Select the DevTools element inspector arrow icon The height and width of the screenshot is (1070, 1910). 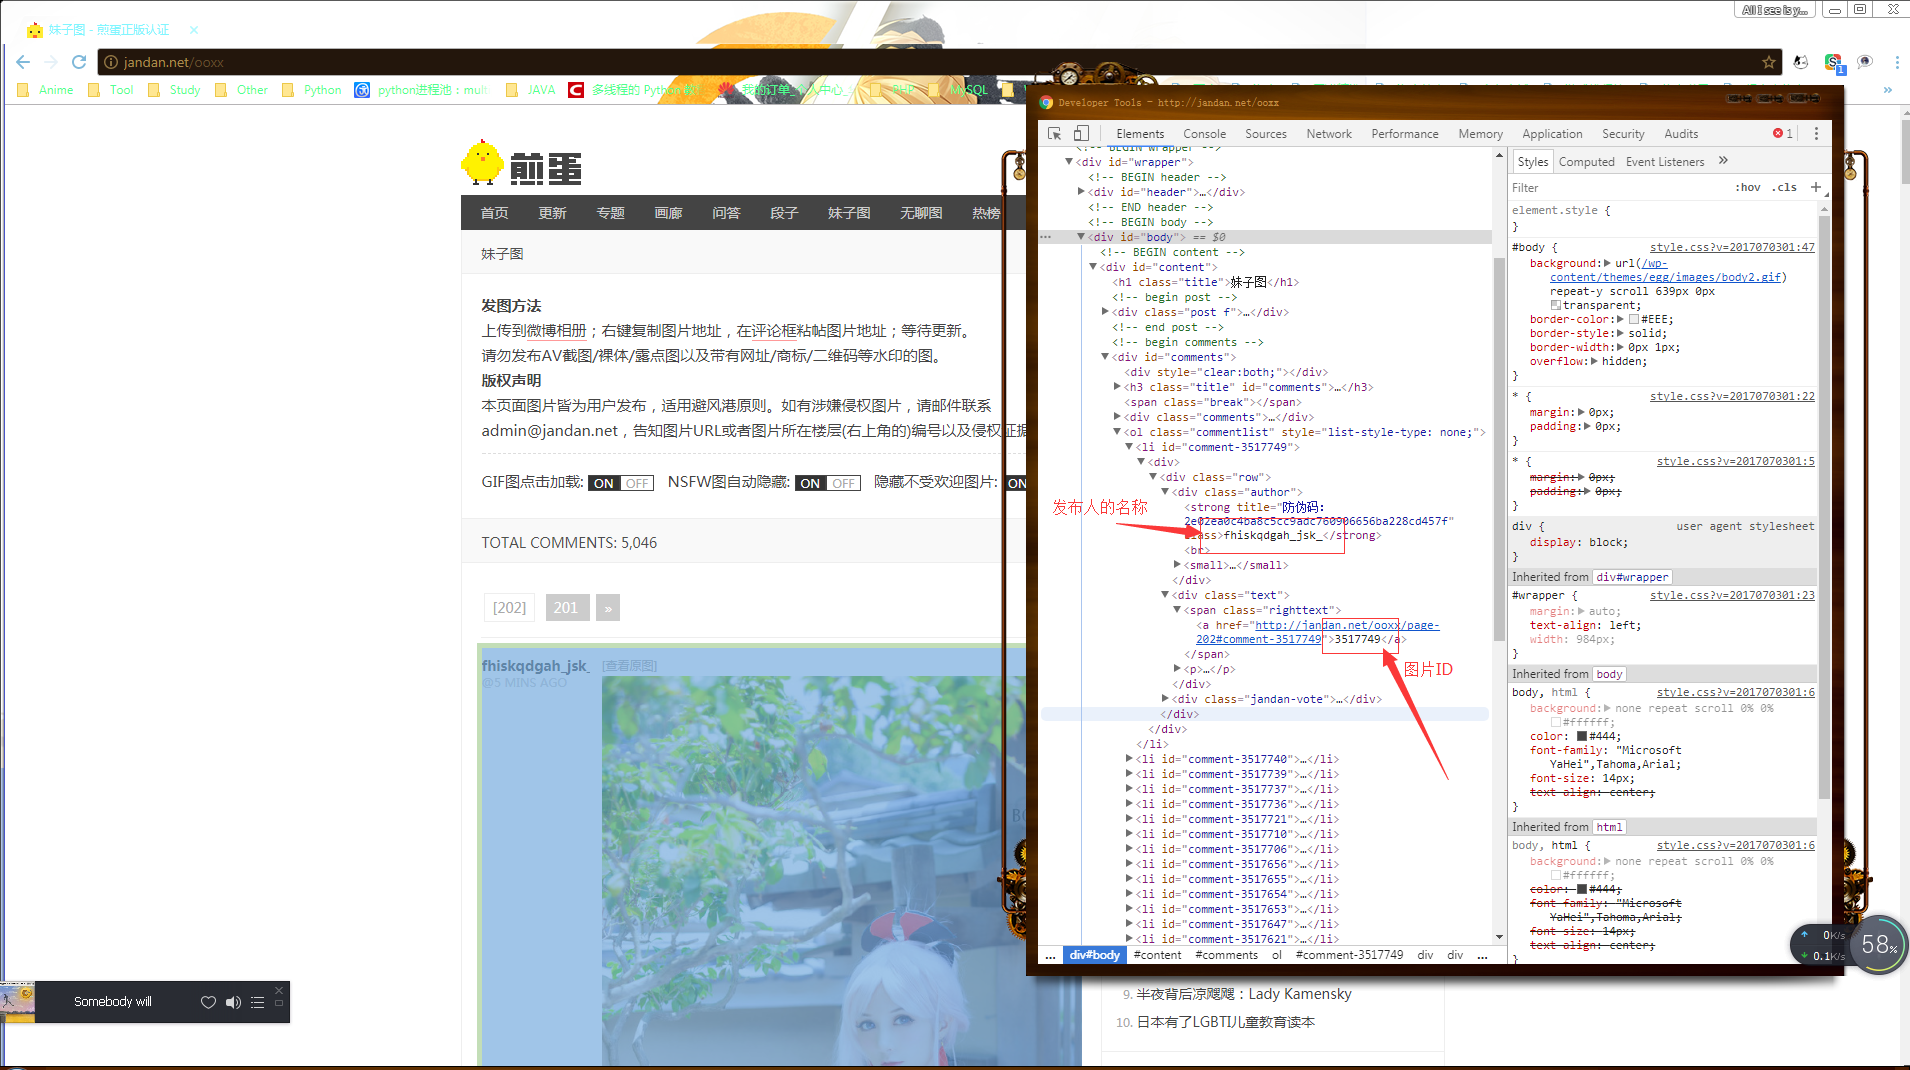(1054, 134)
